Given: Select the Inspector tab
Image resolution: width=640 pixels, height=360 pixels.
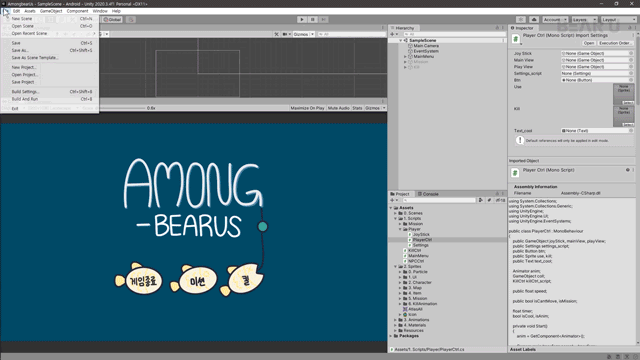Looking at the screenshot, I should click(x=522, y=28).
